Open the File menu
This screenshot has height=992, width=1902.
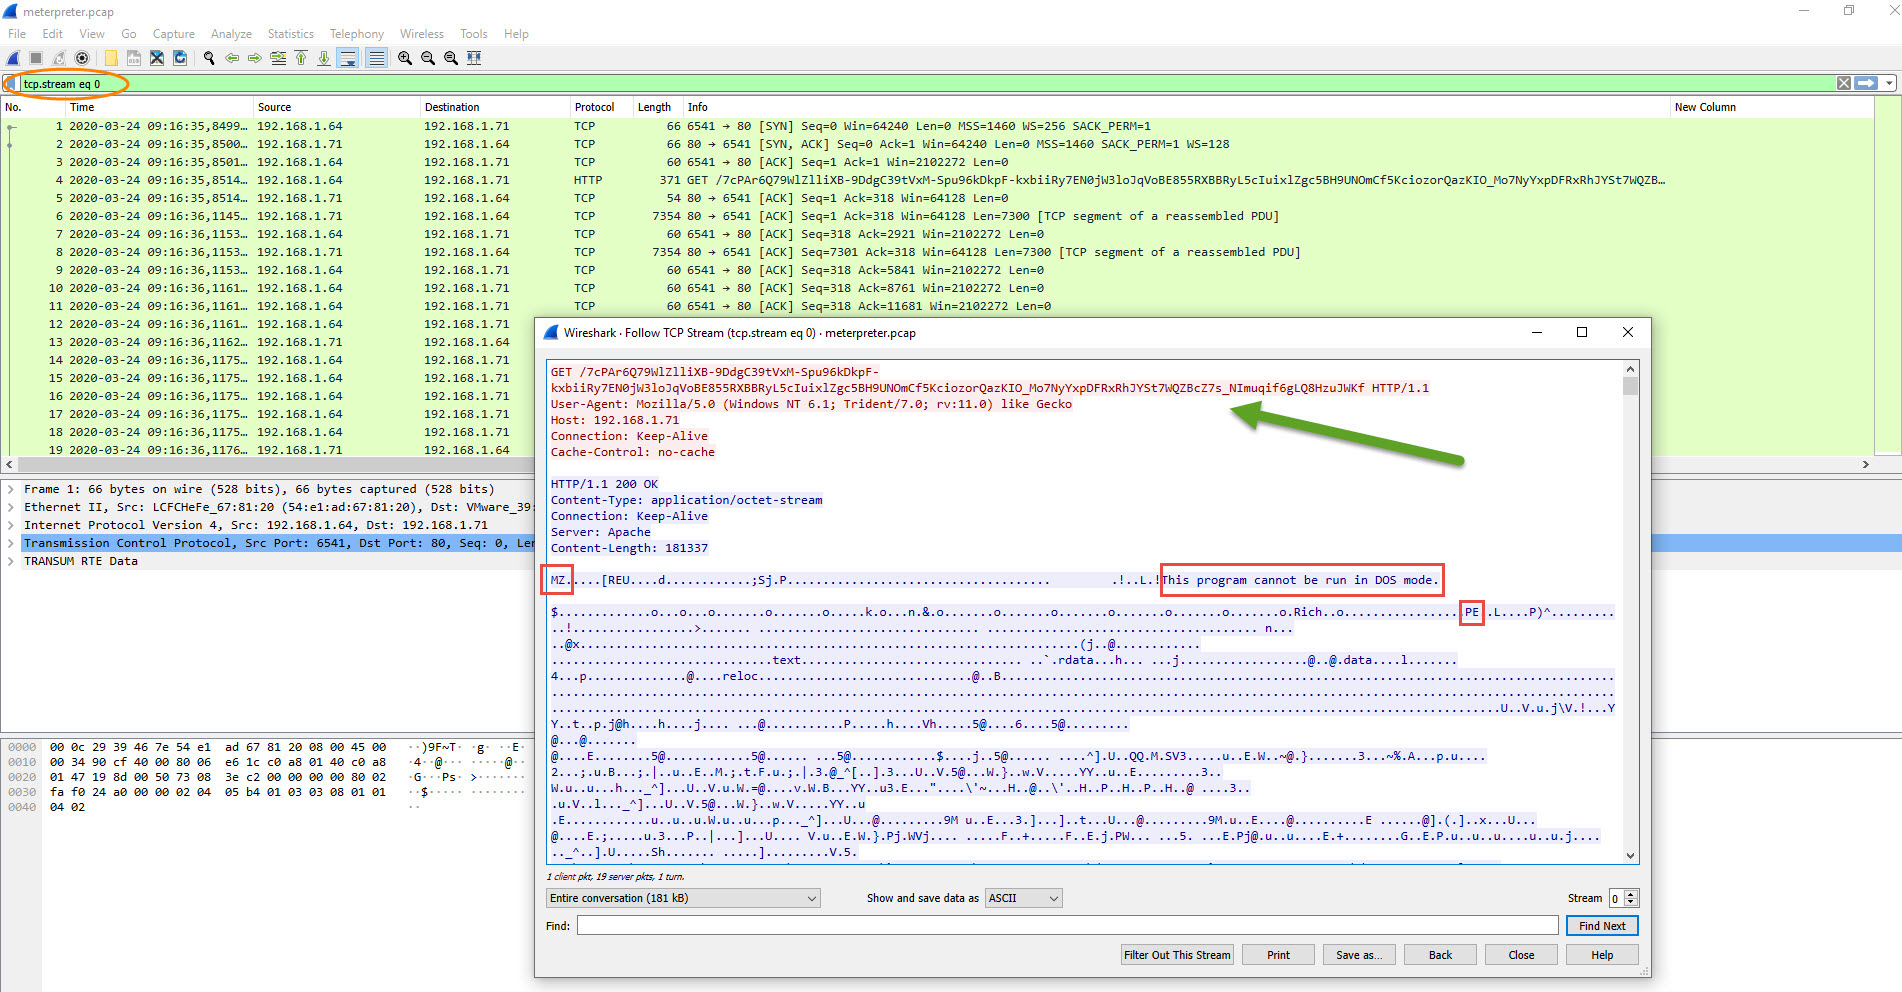coord(17,34)
